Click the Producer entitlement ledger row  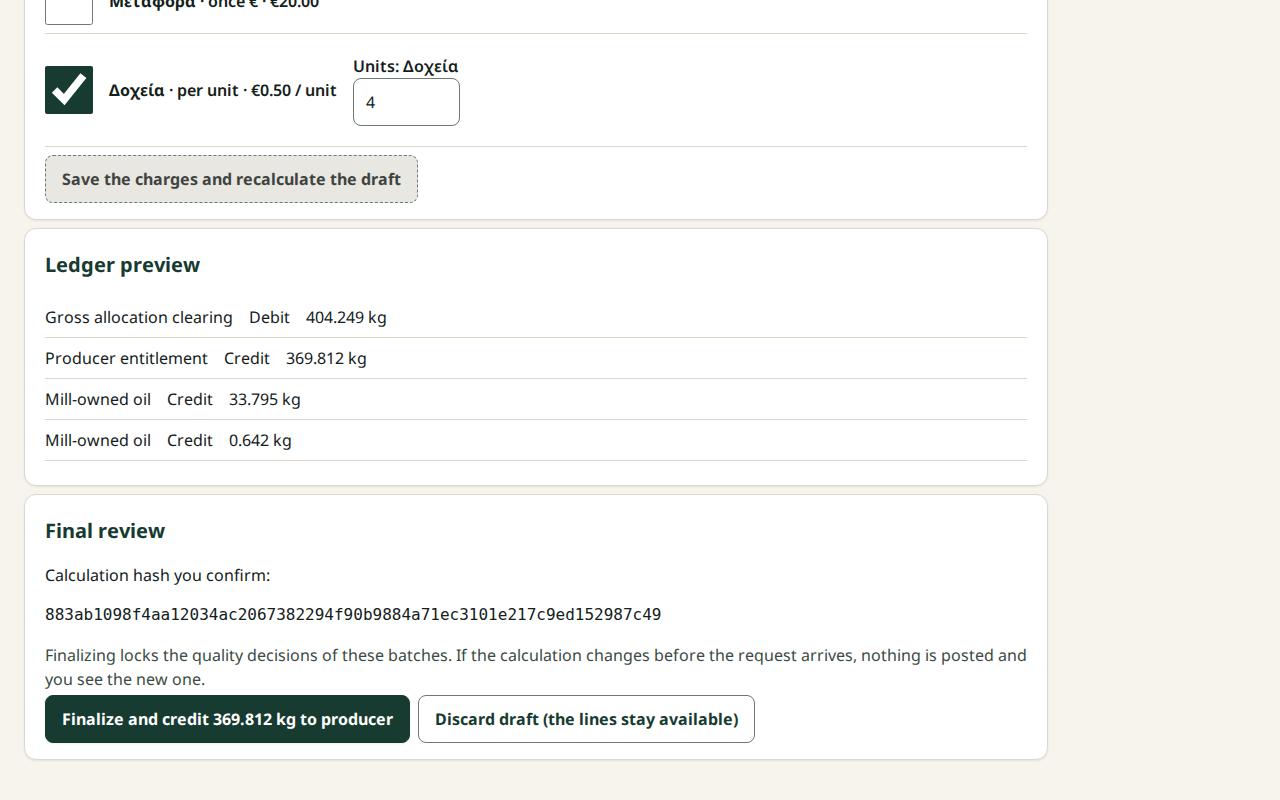[536, 358]
